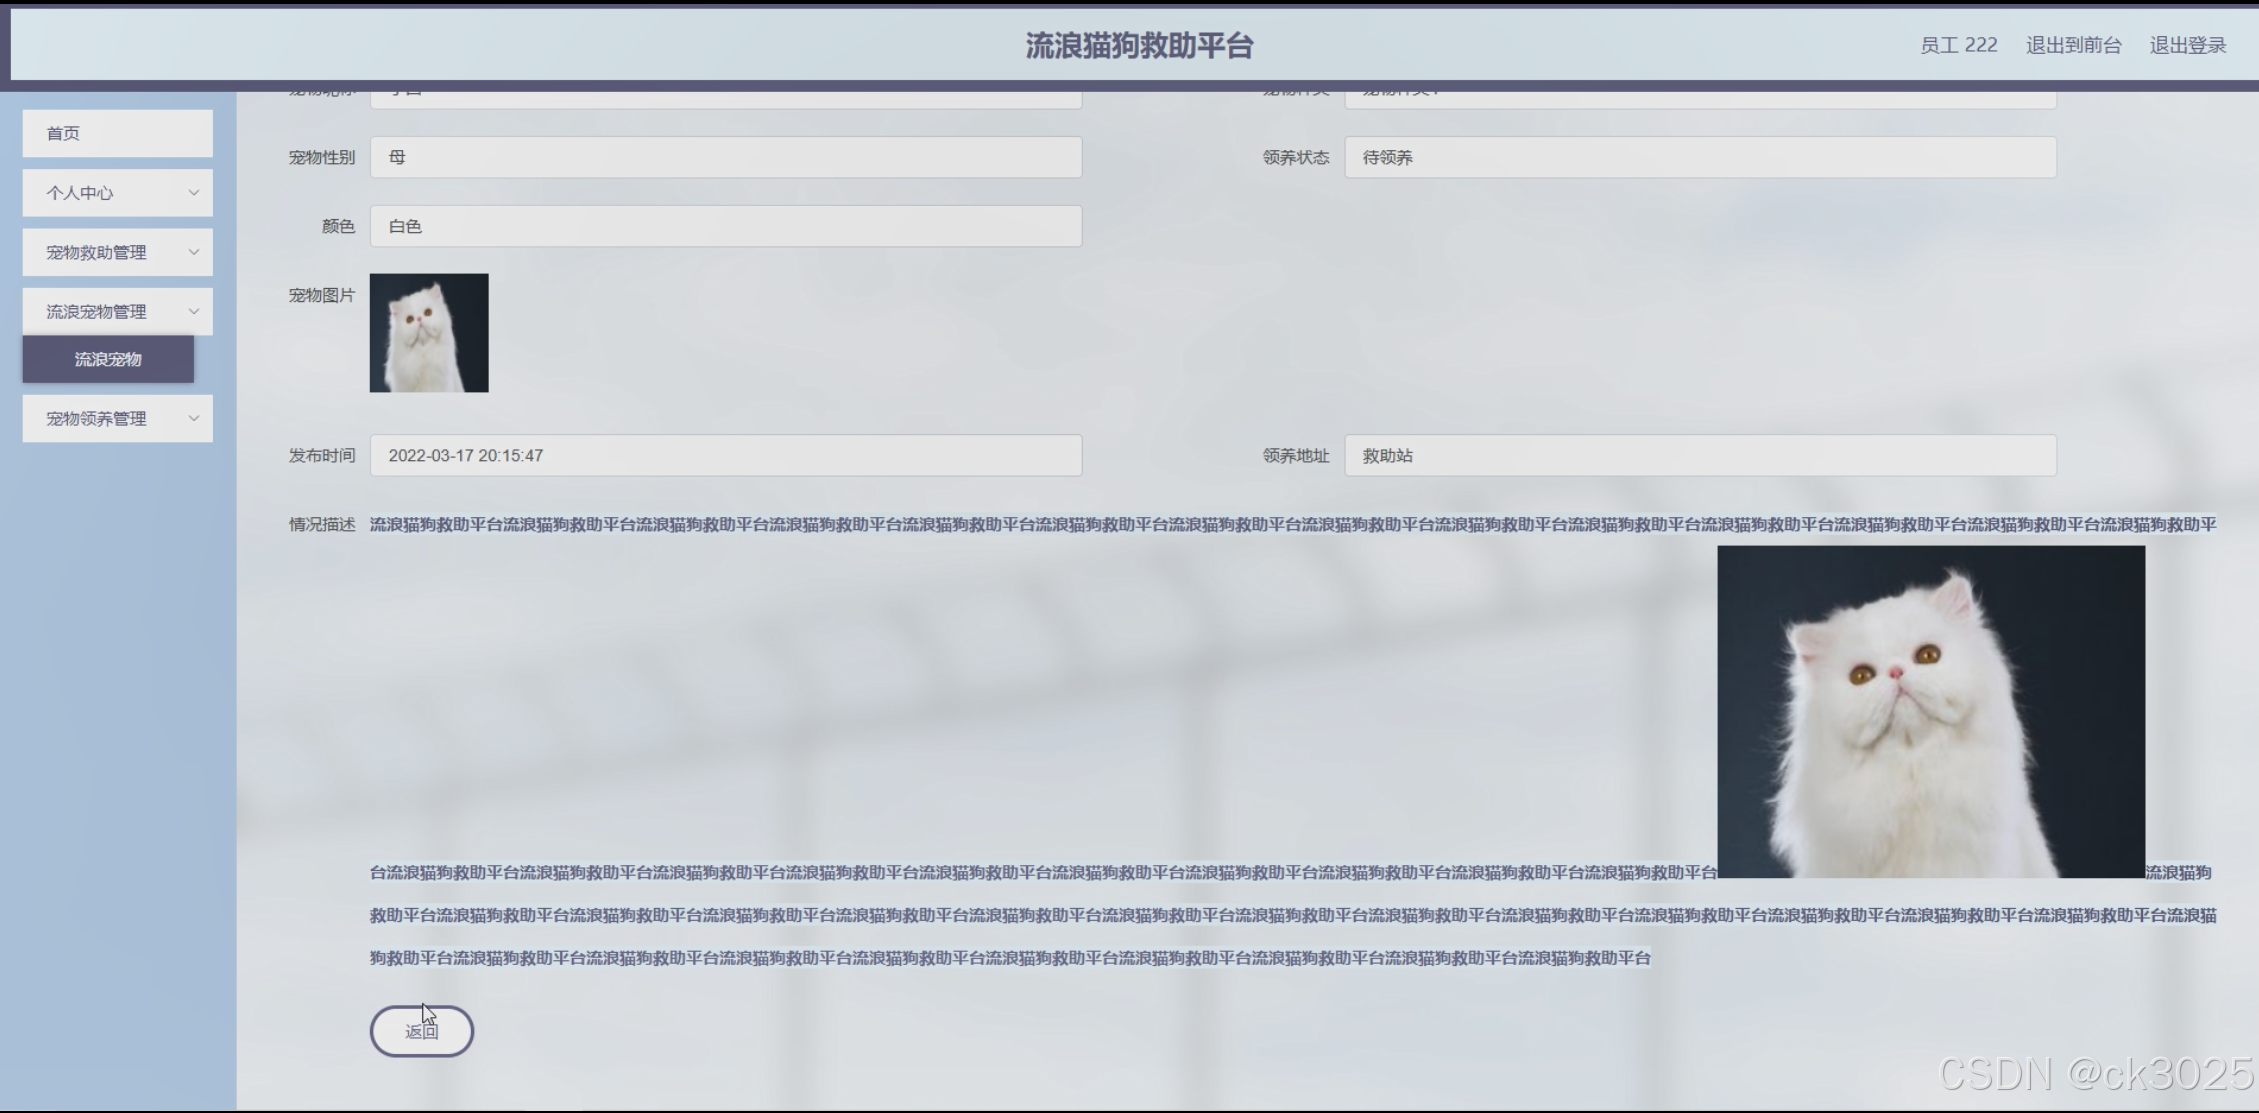The height and width of the screenshot is (1113, 2259).
Task: Expand the 个人中心 chevron arrow
Action: (194, 193)
